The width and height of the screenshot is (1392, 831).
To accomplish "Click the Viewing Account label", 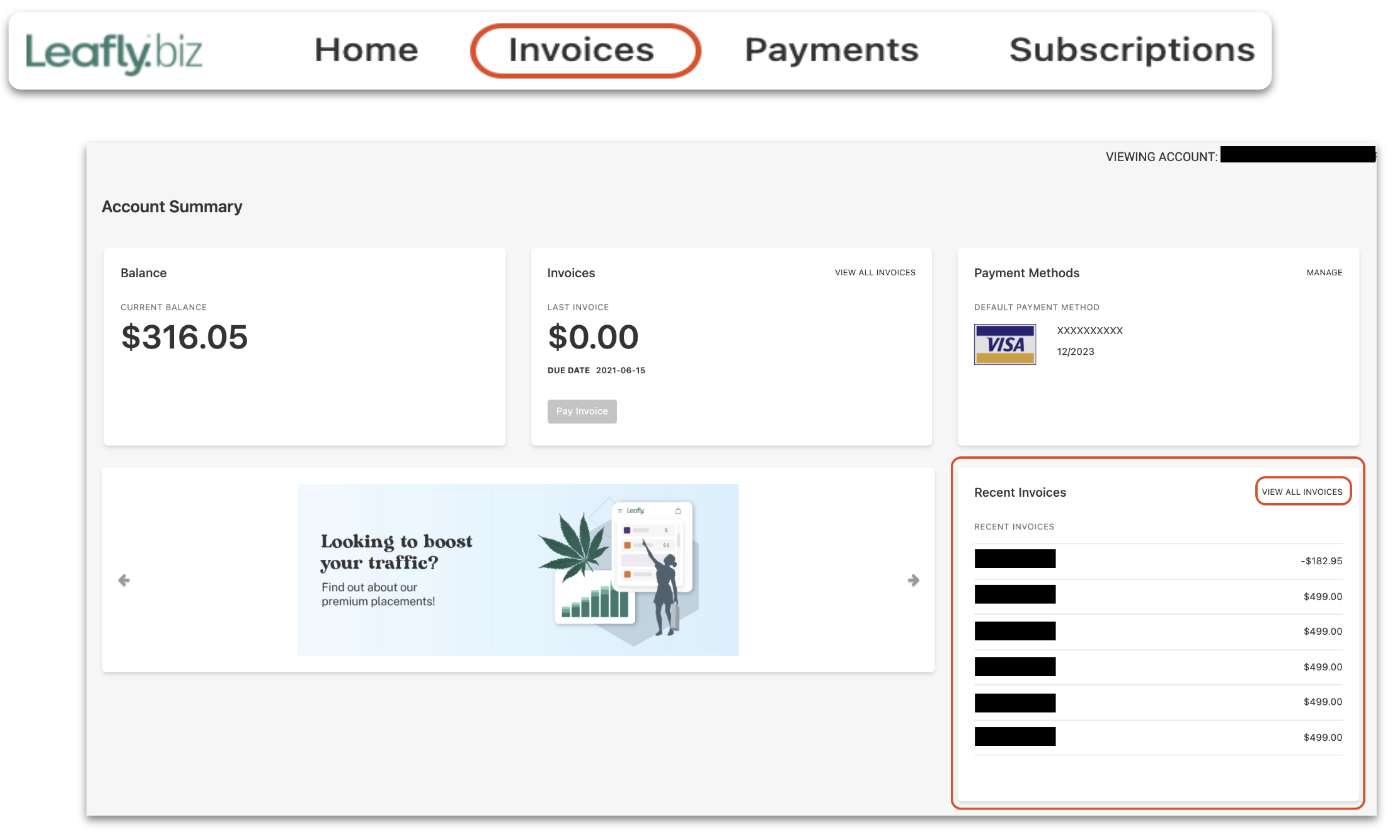I will [1161, 157].
